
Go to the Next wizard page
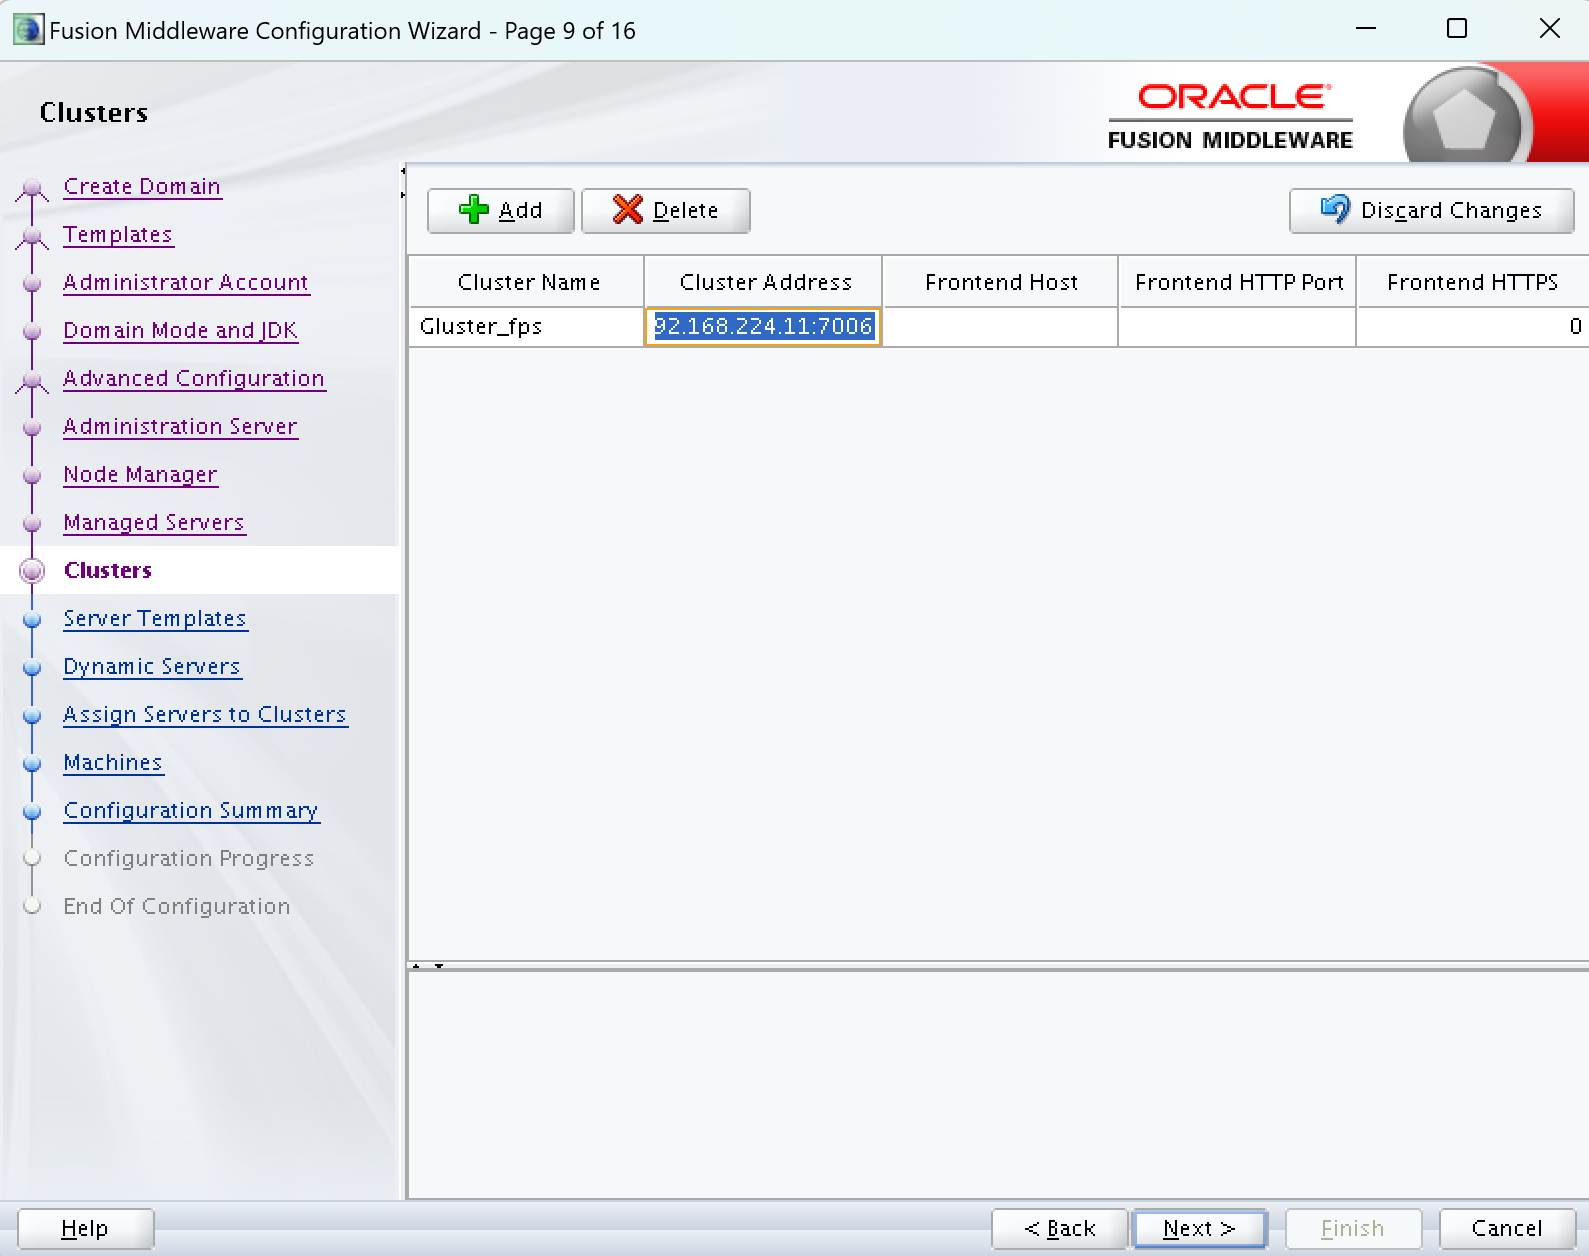click(x=1199, y=1228)
